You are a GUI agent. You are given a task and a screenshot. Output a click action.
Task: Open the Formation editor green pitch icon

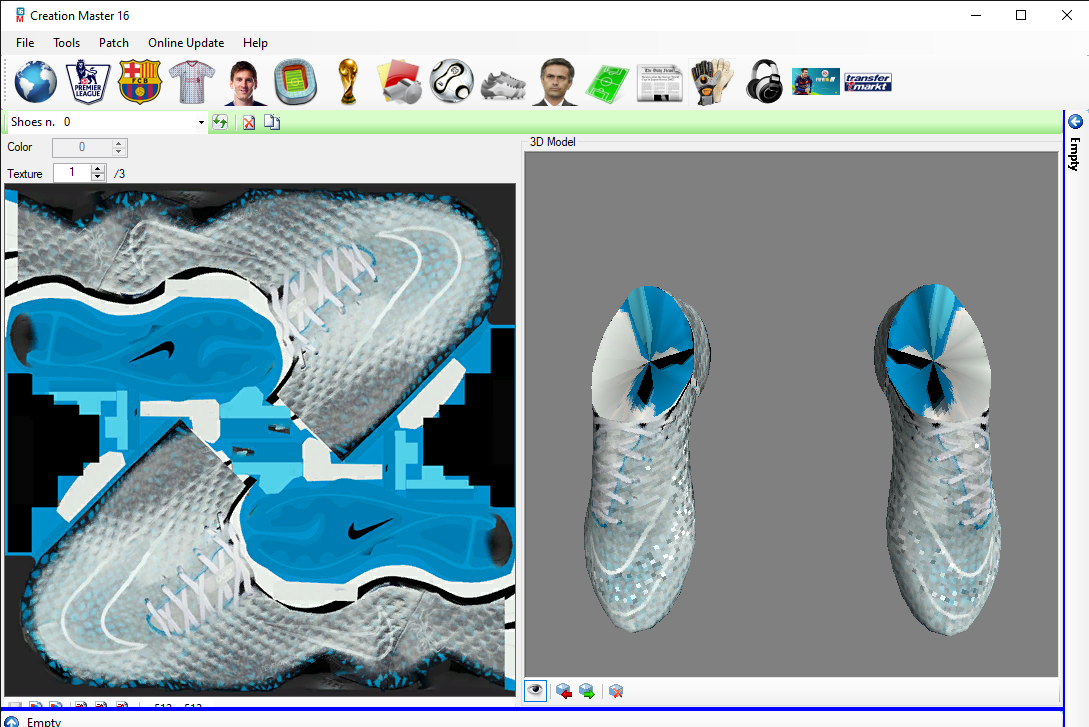607,84
